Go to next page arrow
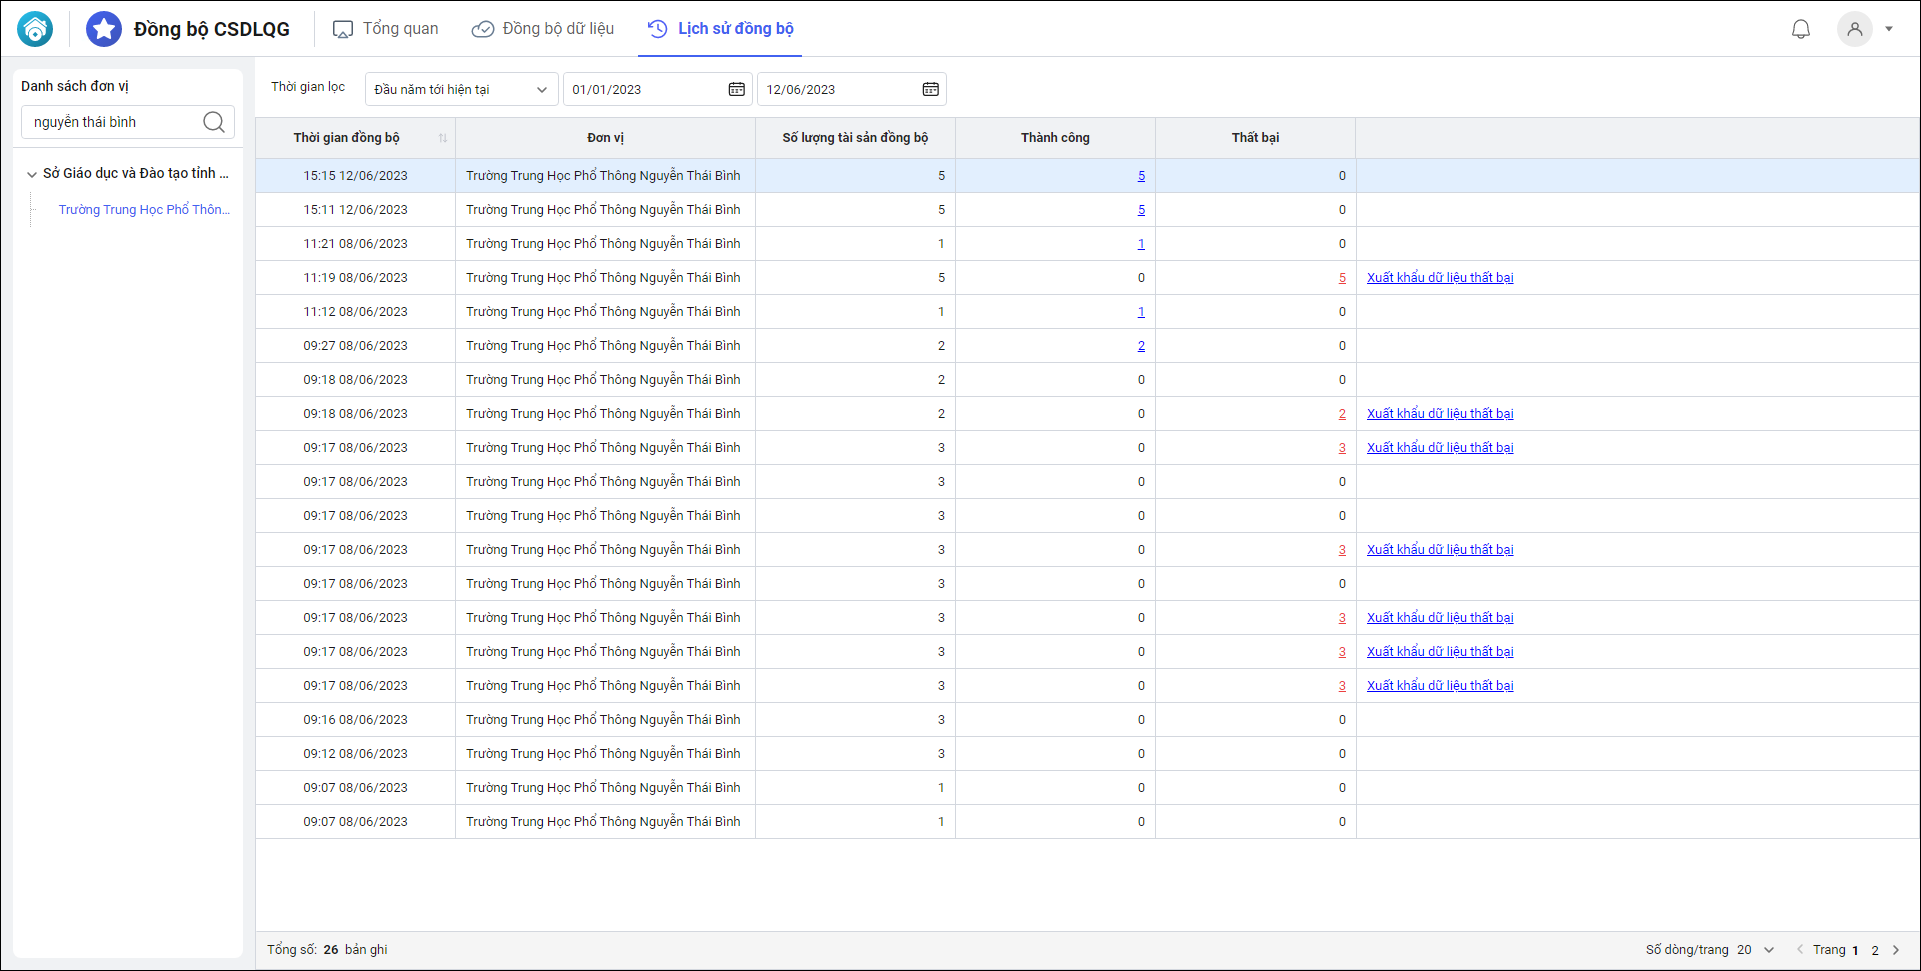Image resolution: width=1921 pixels, height=971 pixels. click(x=1896, y=950)
